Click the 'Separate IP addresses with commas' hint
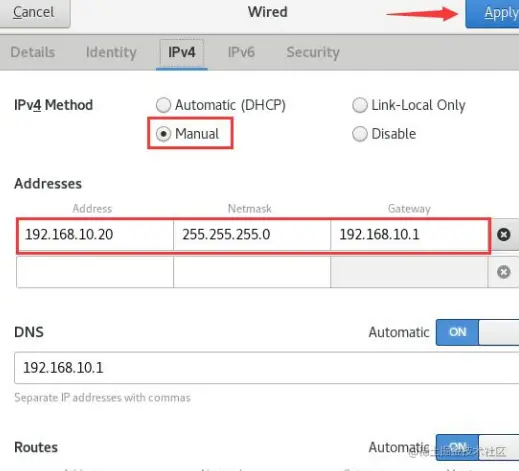The height and width of the screenshot is (471, 519). (x=102, y=398)
